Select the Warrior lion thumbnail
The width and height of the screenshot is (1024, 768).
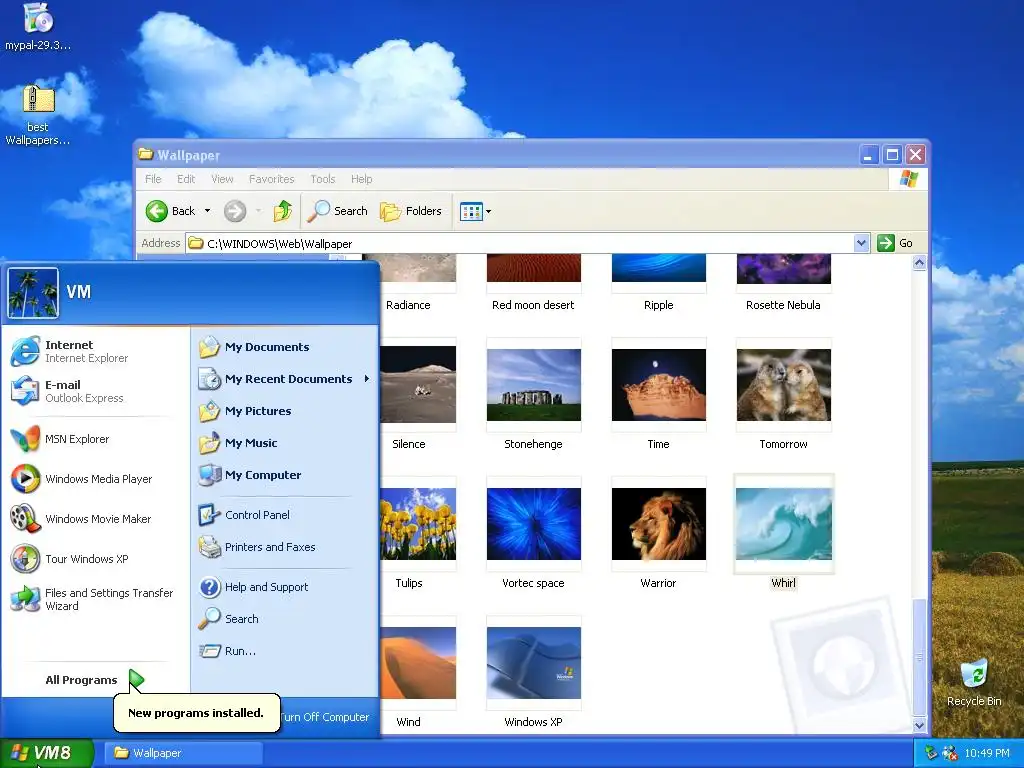658,524
